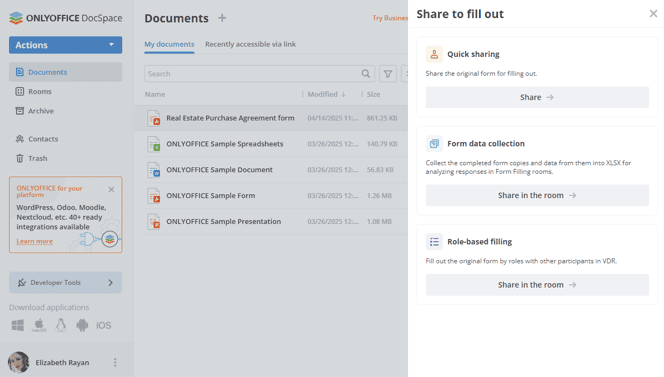The height and width of the screenshot is (377, 664).
Task: Switch to My documents tab
Action: pos(169,44)
